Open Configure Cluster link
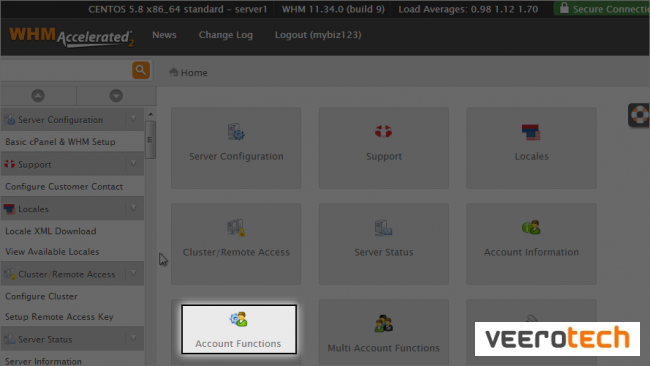 click(41, 296)
